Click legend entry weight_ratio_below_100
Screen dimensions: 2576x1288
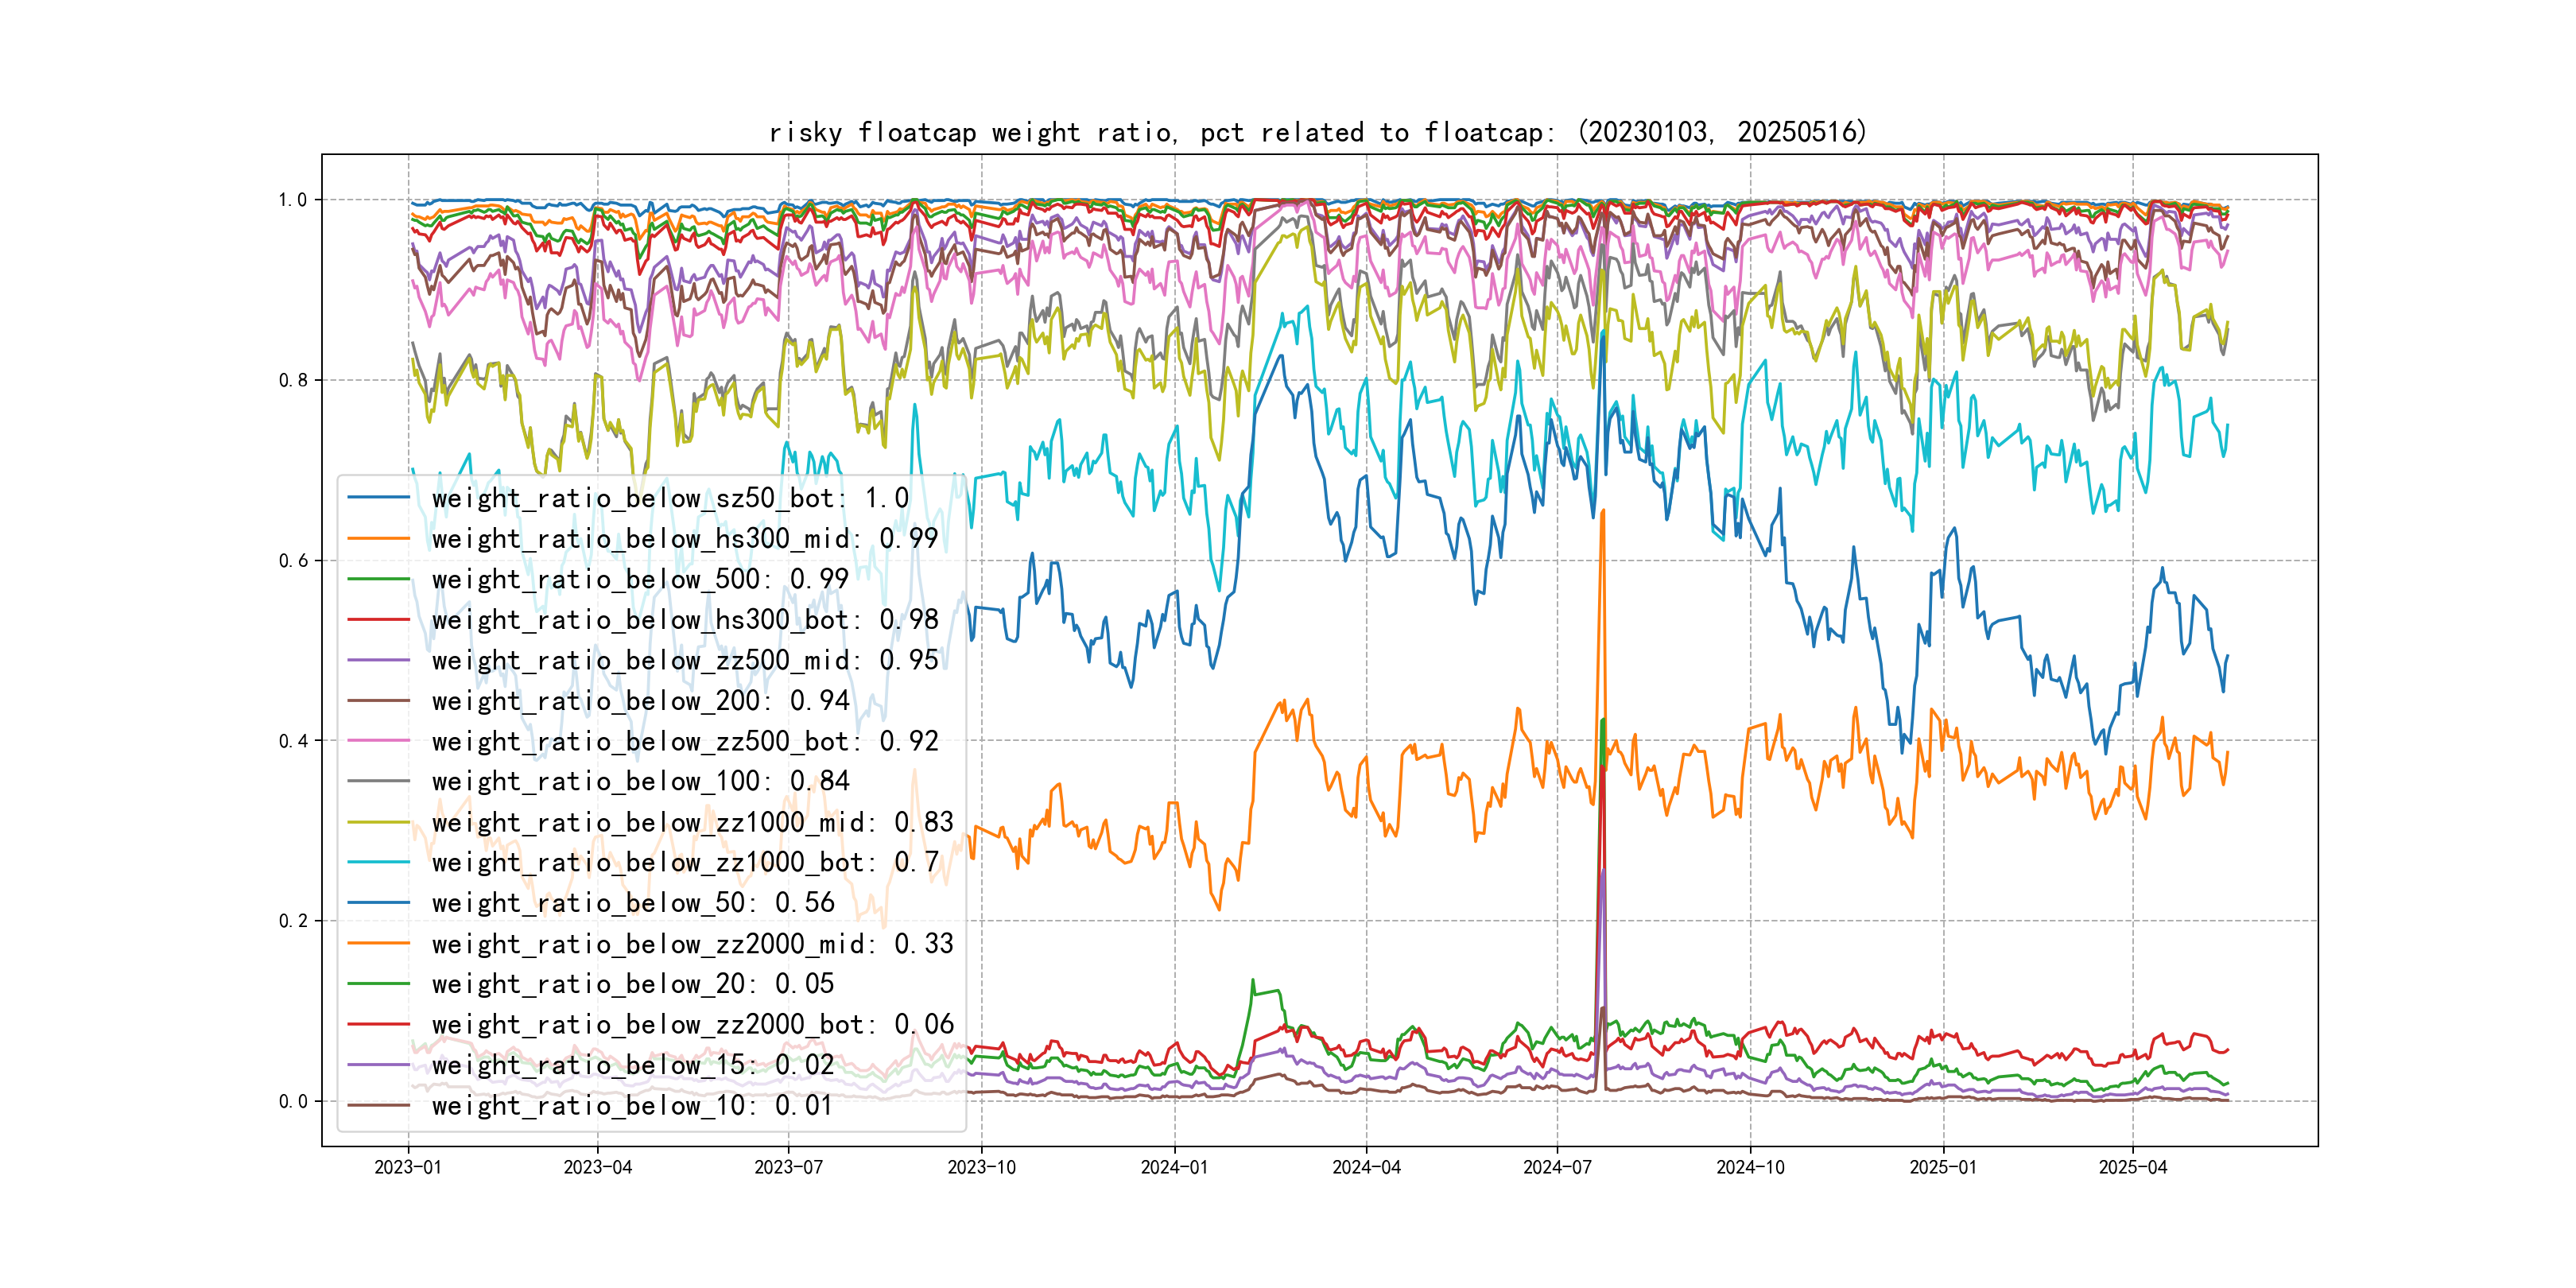click(x=639, y=781)
